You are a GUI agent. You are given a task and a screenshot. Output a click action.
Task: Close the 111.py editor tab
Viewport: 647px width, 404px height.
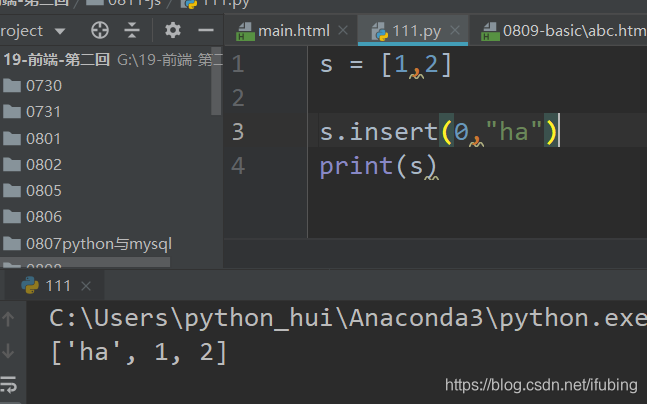pyautogui.click(x=455, y=30)
